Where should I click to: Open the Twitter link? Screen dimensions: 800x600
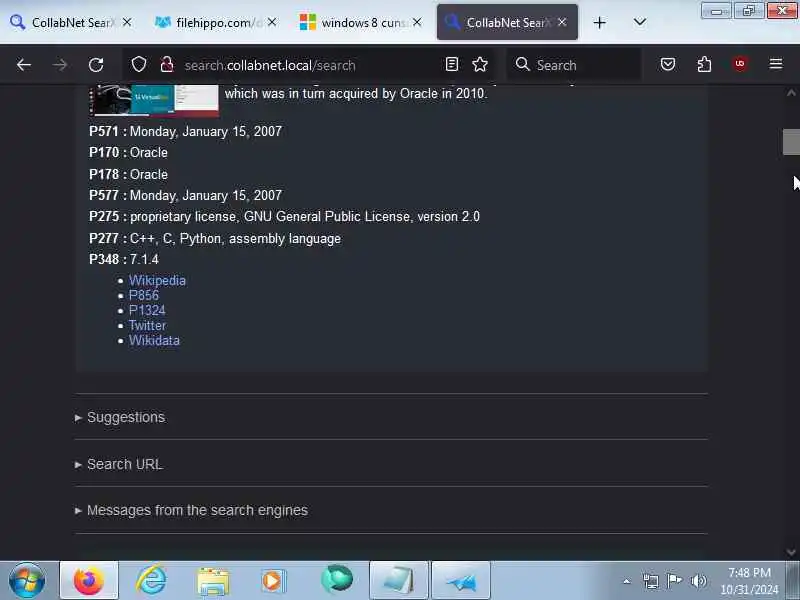(147, 326)
